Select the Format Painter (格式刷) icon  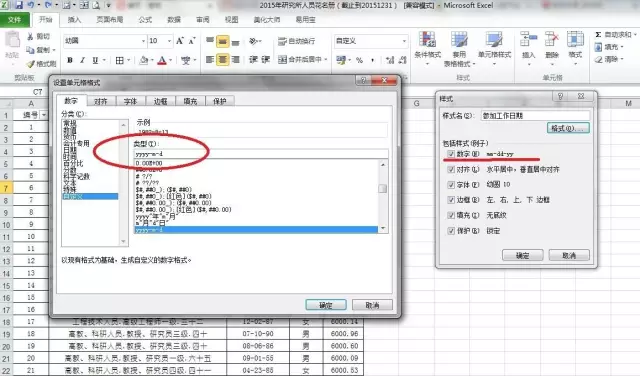coord(31,64)
